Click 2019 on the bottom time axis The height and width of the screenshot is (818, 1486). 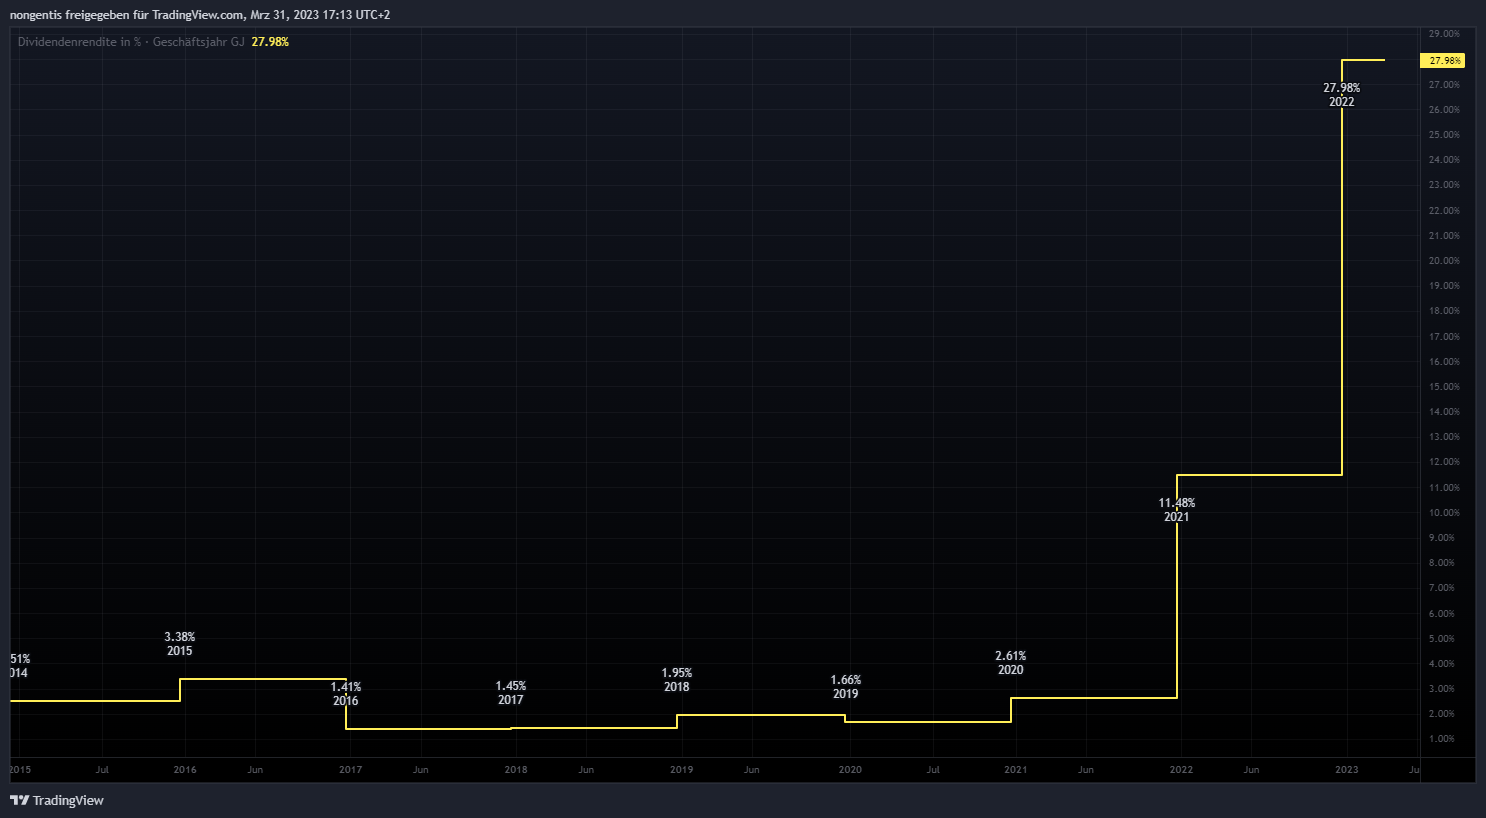(x=681, y=770)
